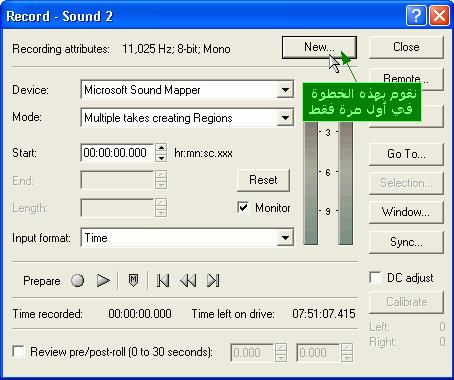Click the Go to End transport icon
This screenshot has height=380, width=454.
pyautogui.click(x=213, y=280)
